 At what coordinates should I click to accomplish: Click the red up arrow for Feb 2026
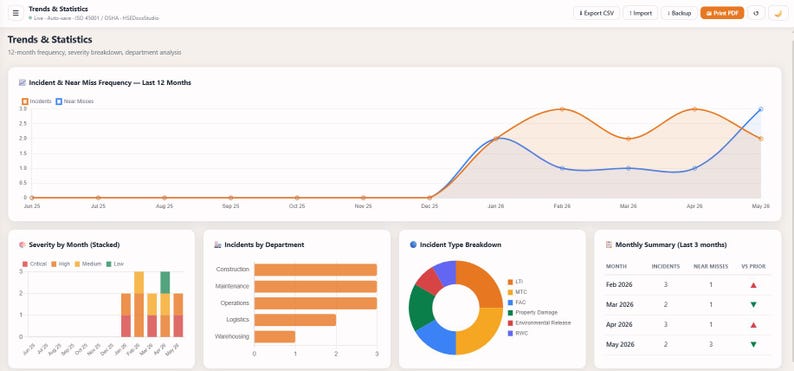pyautogui.click(x=753, y=285)
